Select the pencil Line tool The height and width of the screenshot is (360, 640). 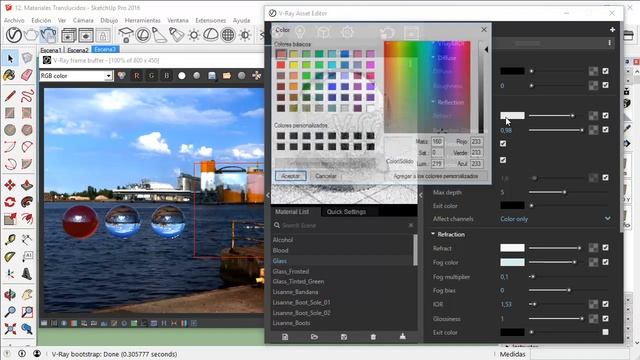10,96
